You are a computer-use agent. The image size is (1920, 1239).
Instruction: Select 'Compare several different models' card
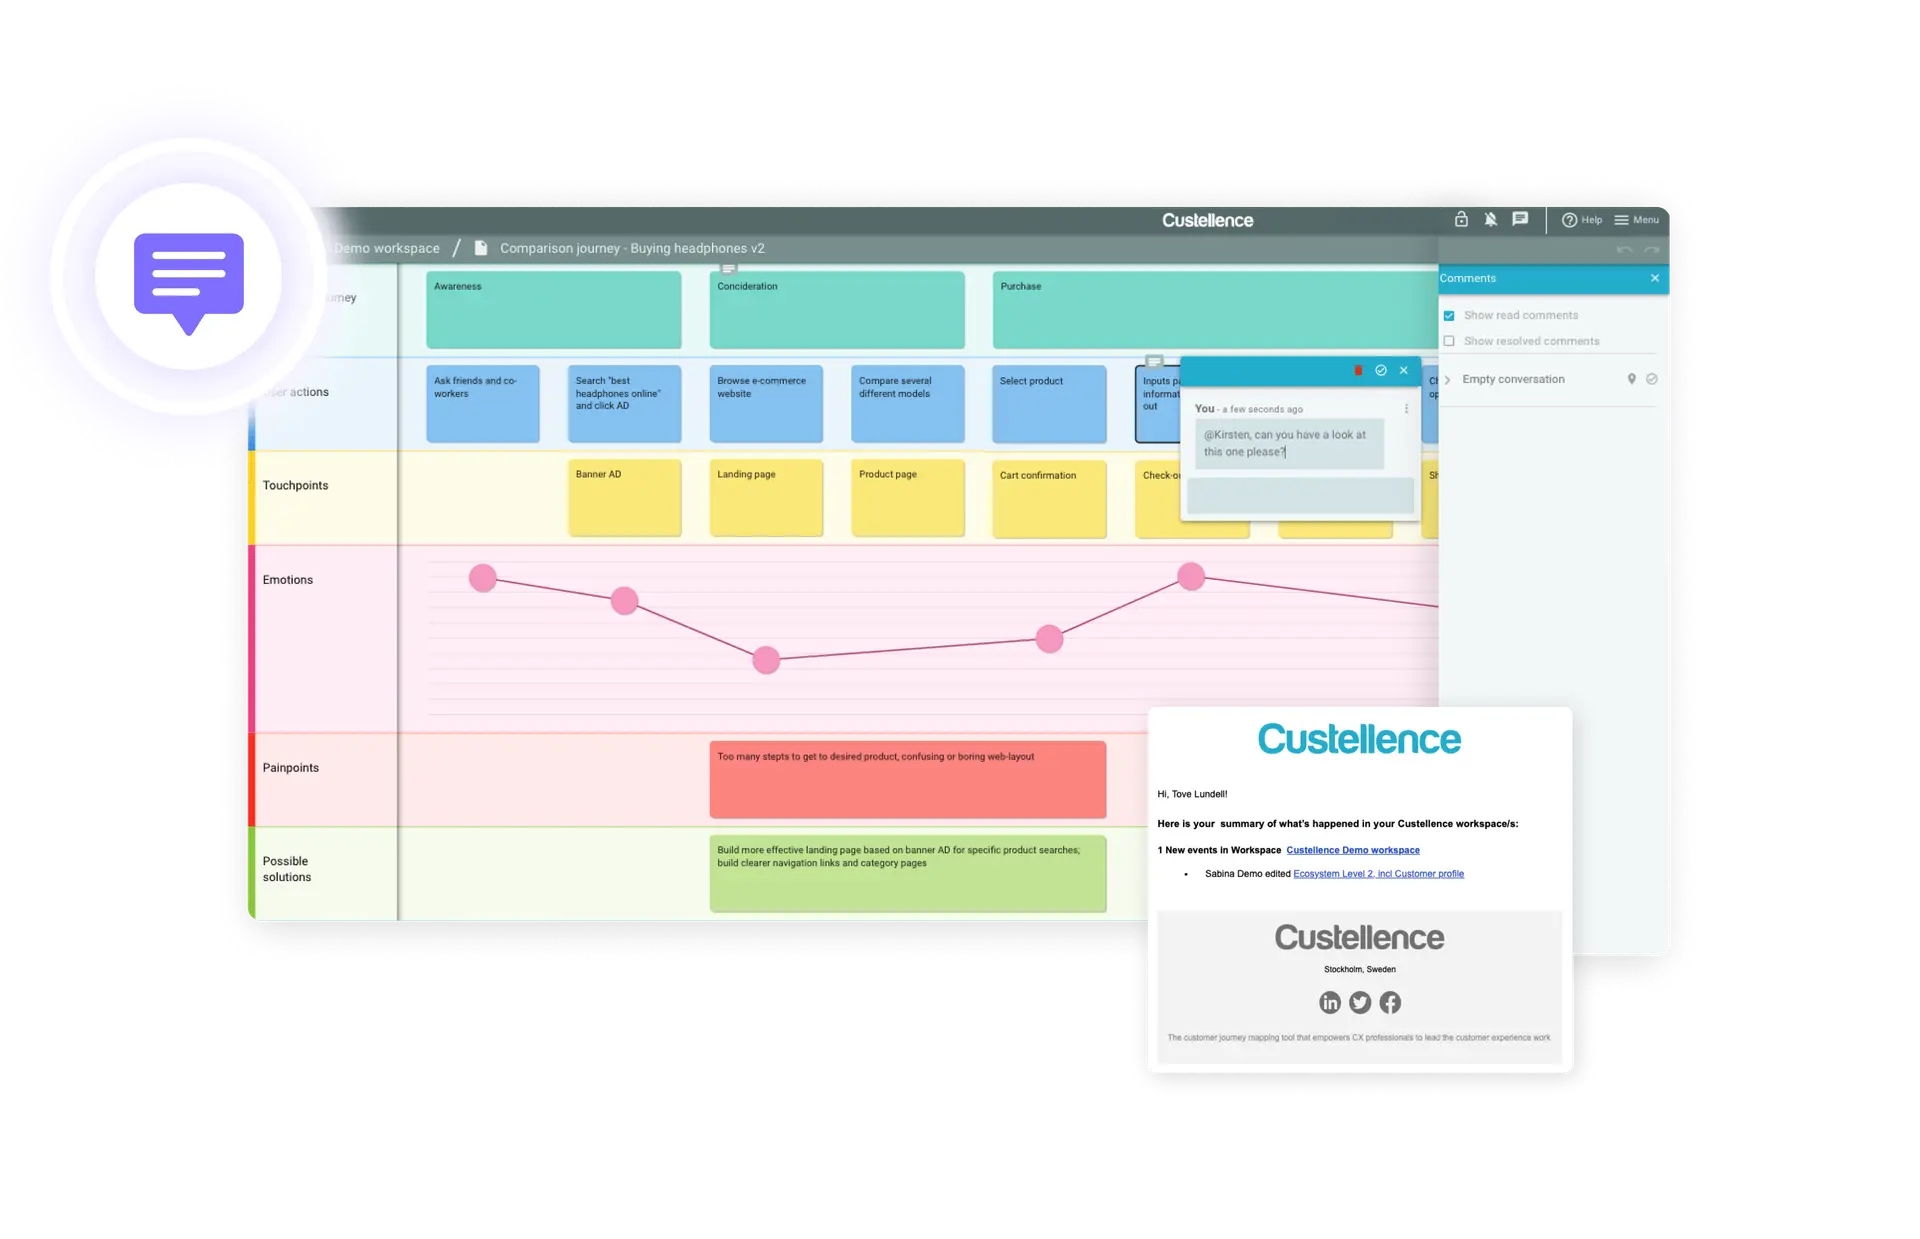pyautogui.click(x=908, y=404)
